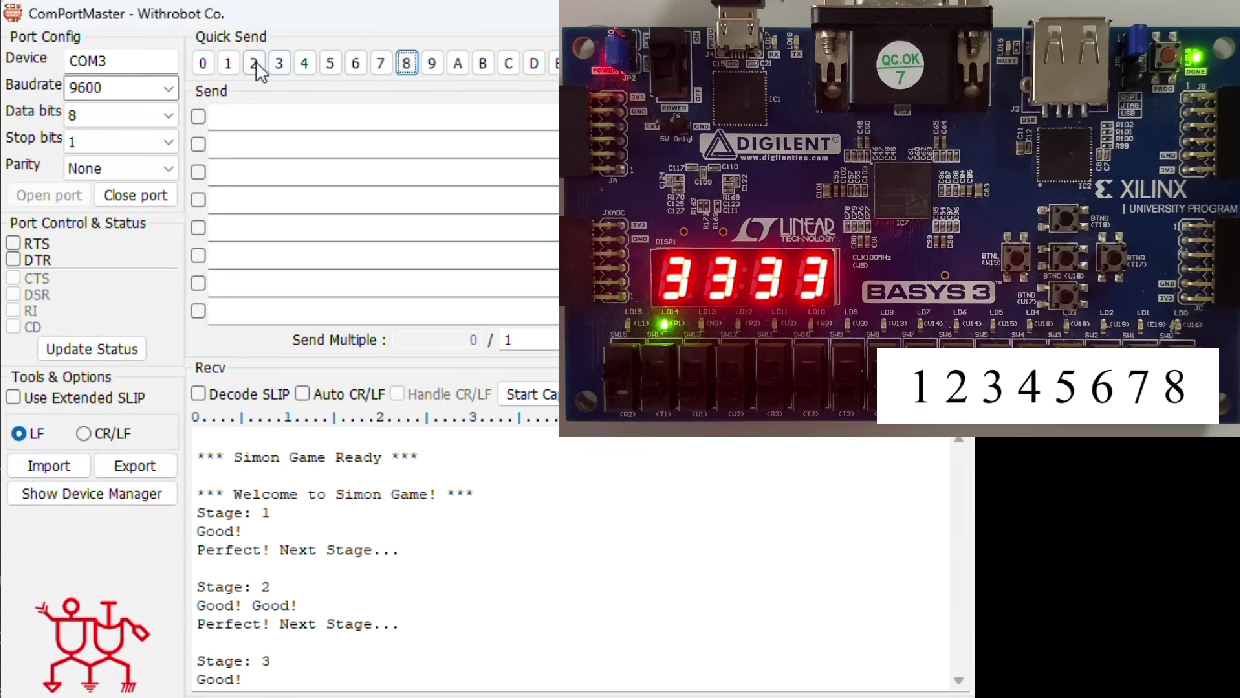1240x698 pixels.
Task: Click the Device COM3 input field
Action: click(x=121, y=61)
